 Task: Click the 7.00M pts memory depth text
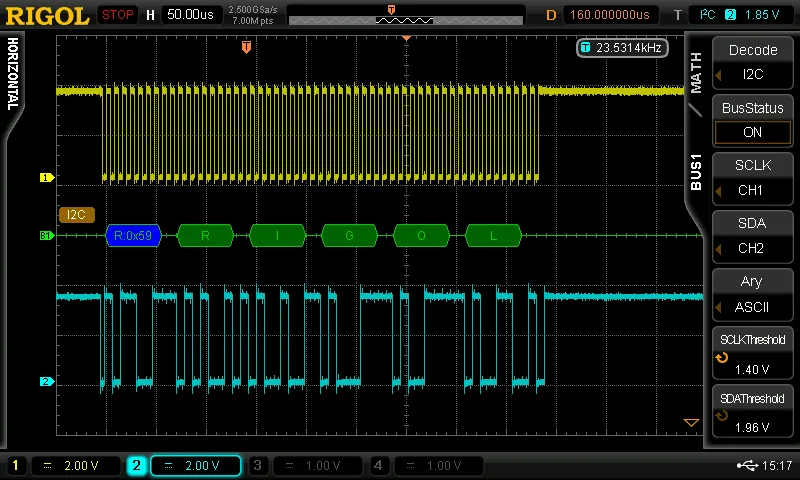(x=253, y=21)
